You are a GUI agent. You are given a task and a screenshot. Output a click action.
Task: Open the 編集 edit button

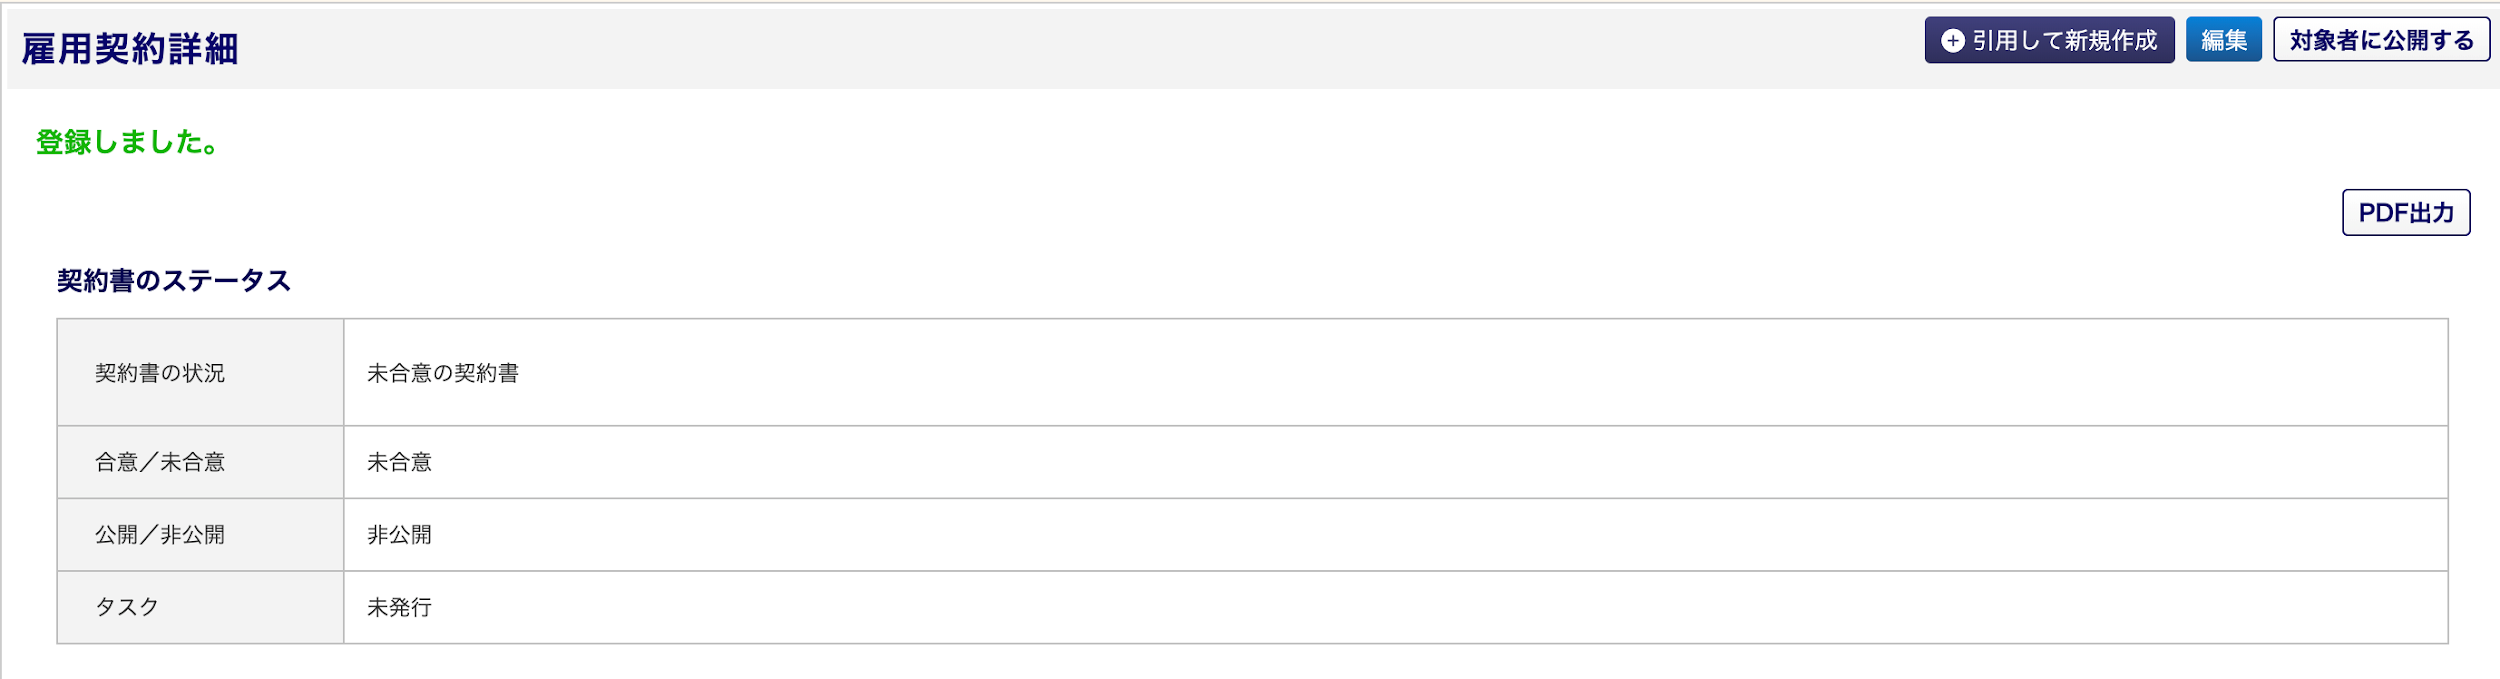[2223, 40]
